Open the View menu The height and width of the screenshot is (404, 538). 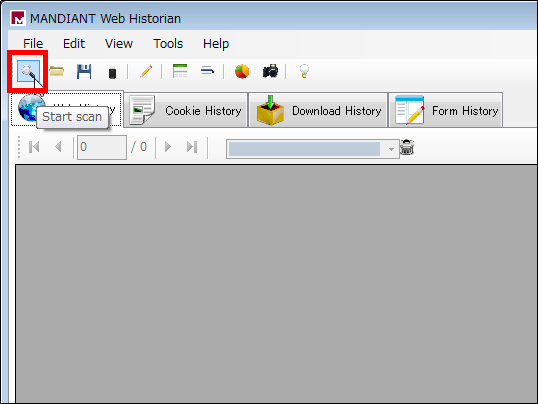tap(119, 44)
